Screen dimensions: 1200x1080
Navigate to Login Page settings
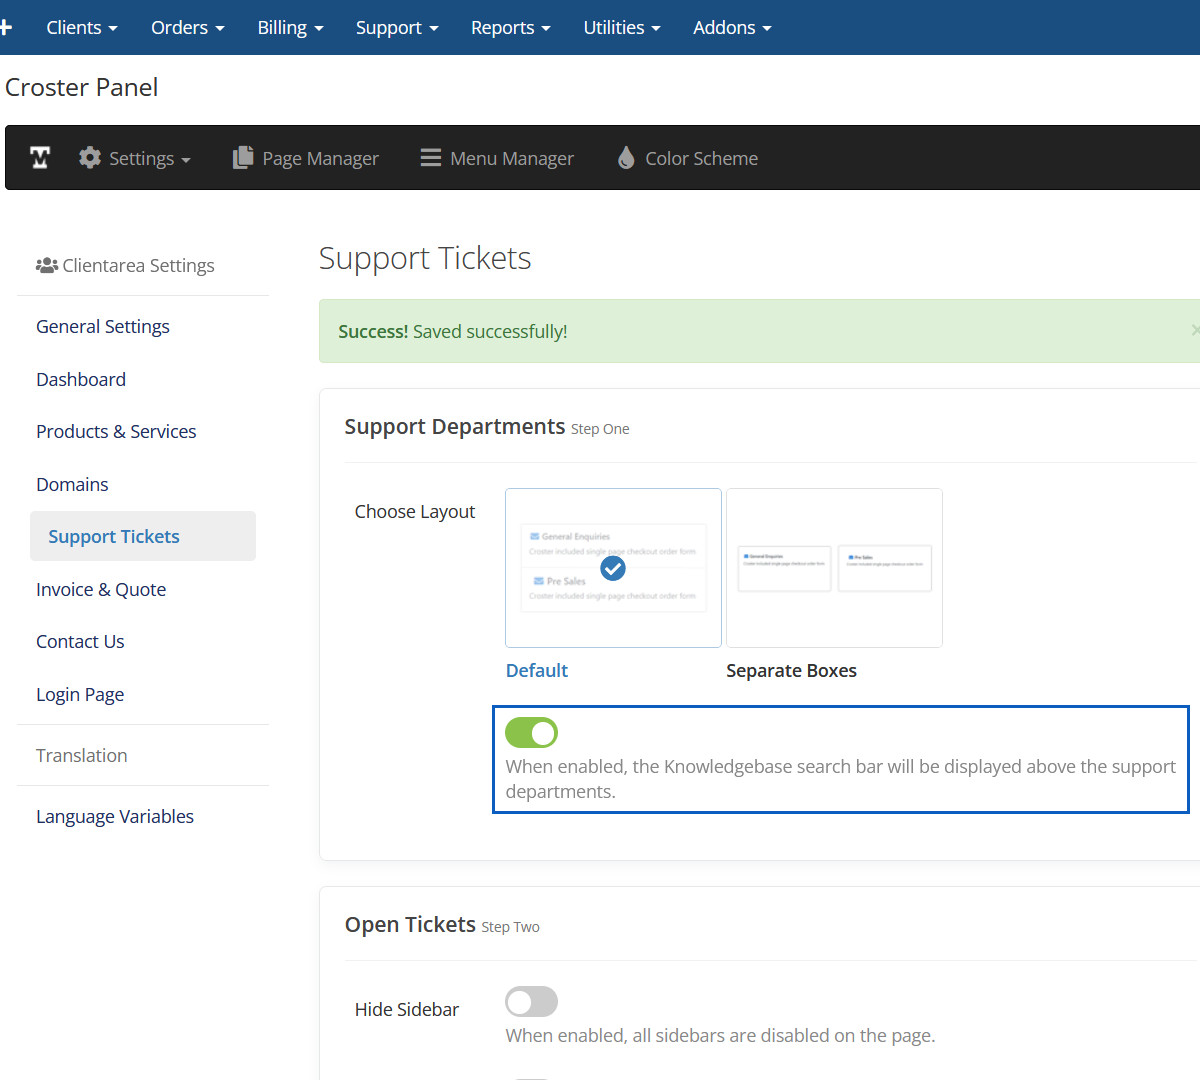80,695
